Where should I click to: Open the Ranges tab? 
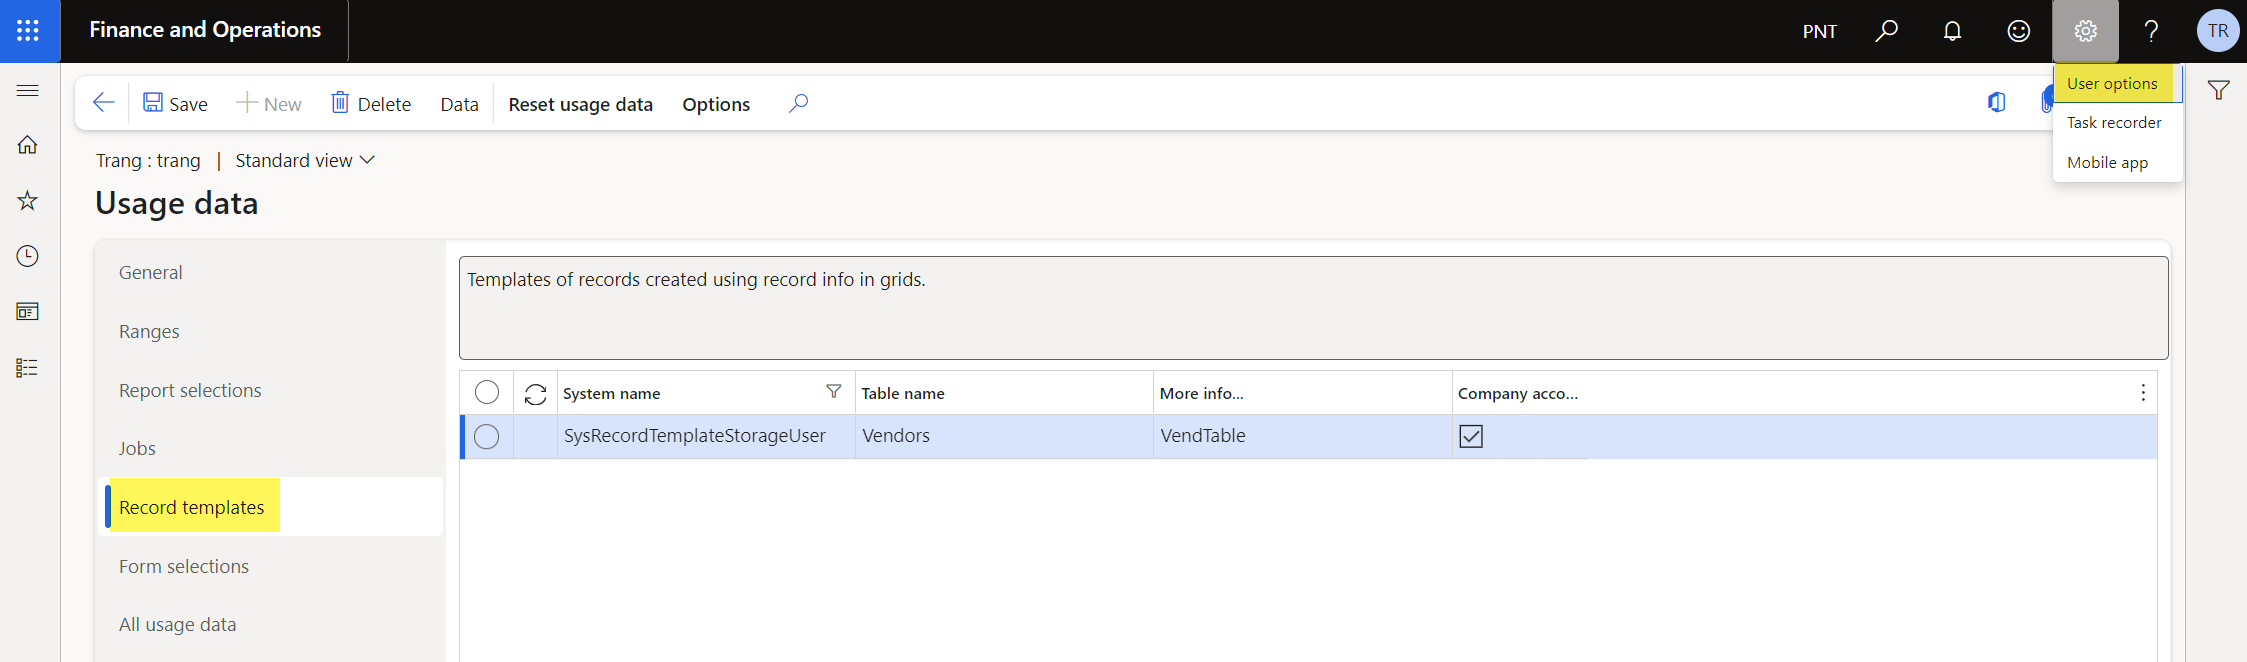pyautogui.click(x=149, y=331)
